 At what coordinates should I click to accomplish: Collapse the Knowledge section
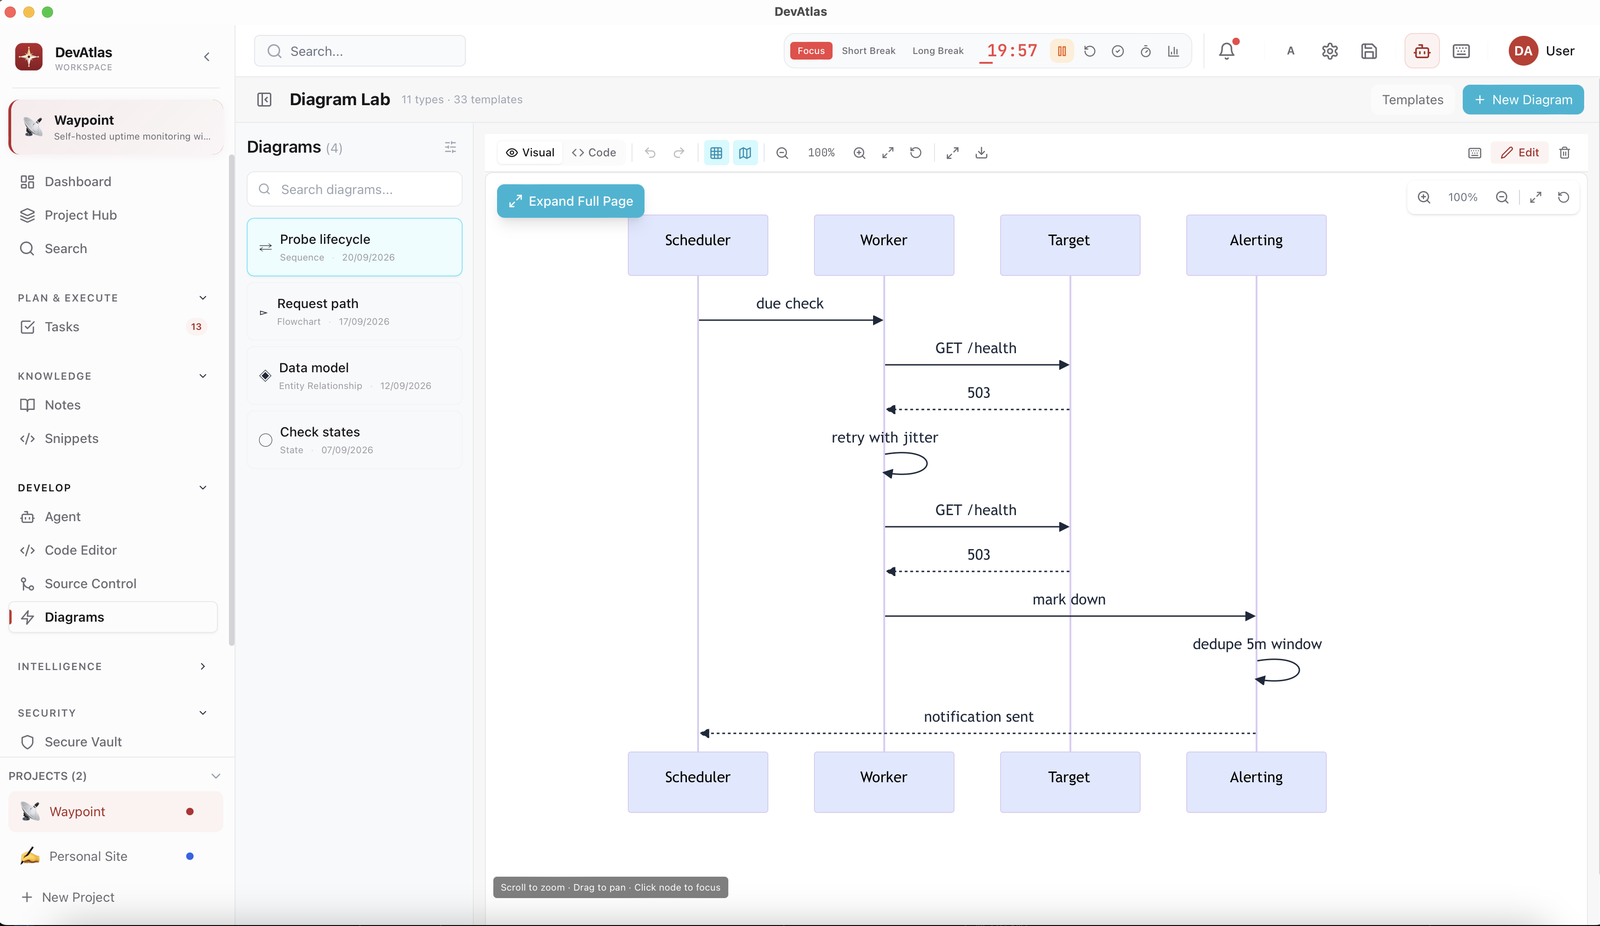pyautogui.click(x=203, y=376)
